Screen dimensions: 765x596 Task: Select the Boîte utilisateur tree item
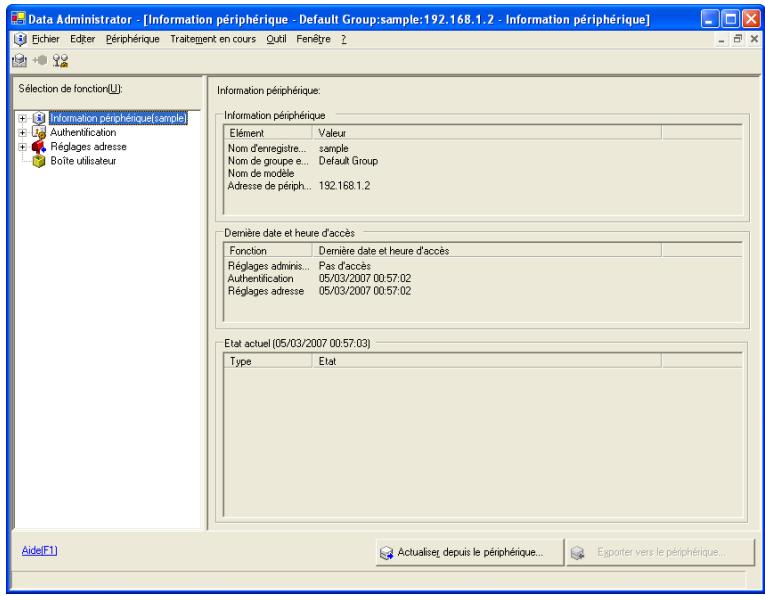[x=83, y=161]
